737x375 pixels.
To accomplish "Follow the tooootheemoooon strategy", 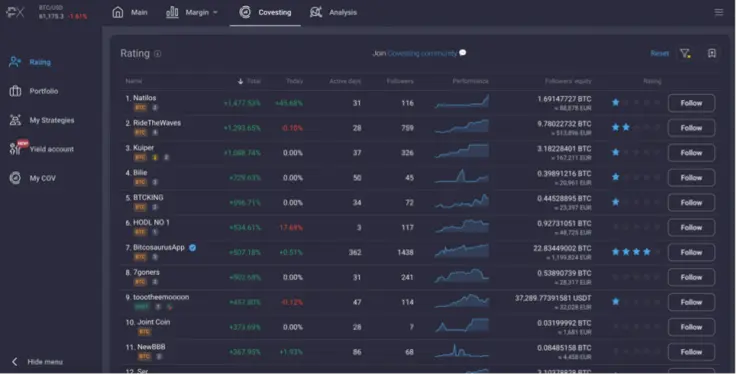I will tap(691, 302).
